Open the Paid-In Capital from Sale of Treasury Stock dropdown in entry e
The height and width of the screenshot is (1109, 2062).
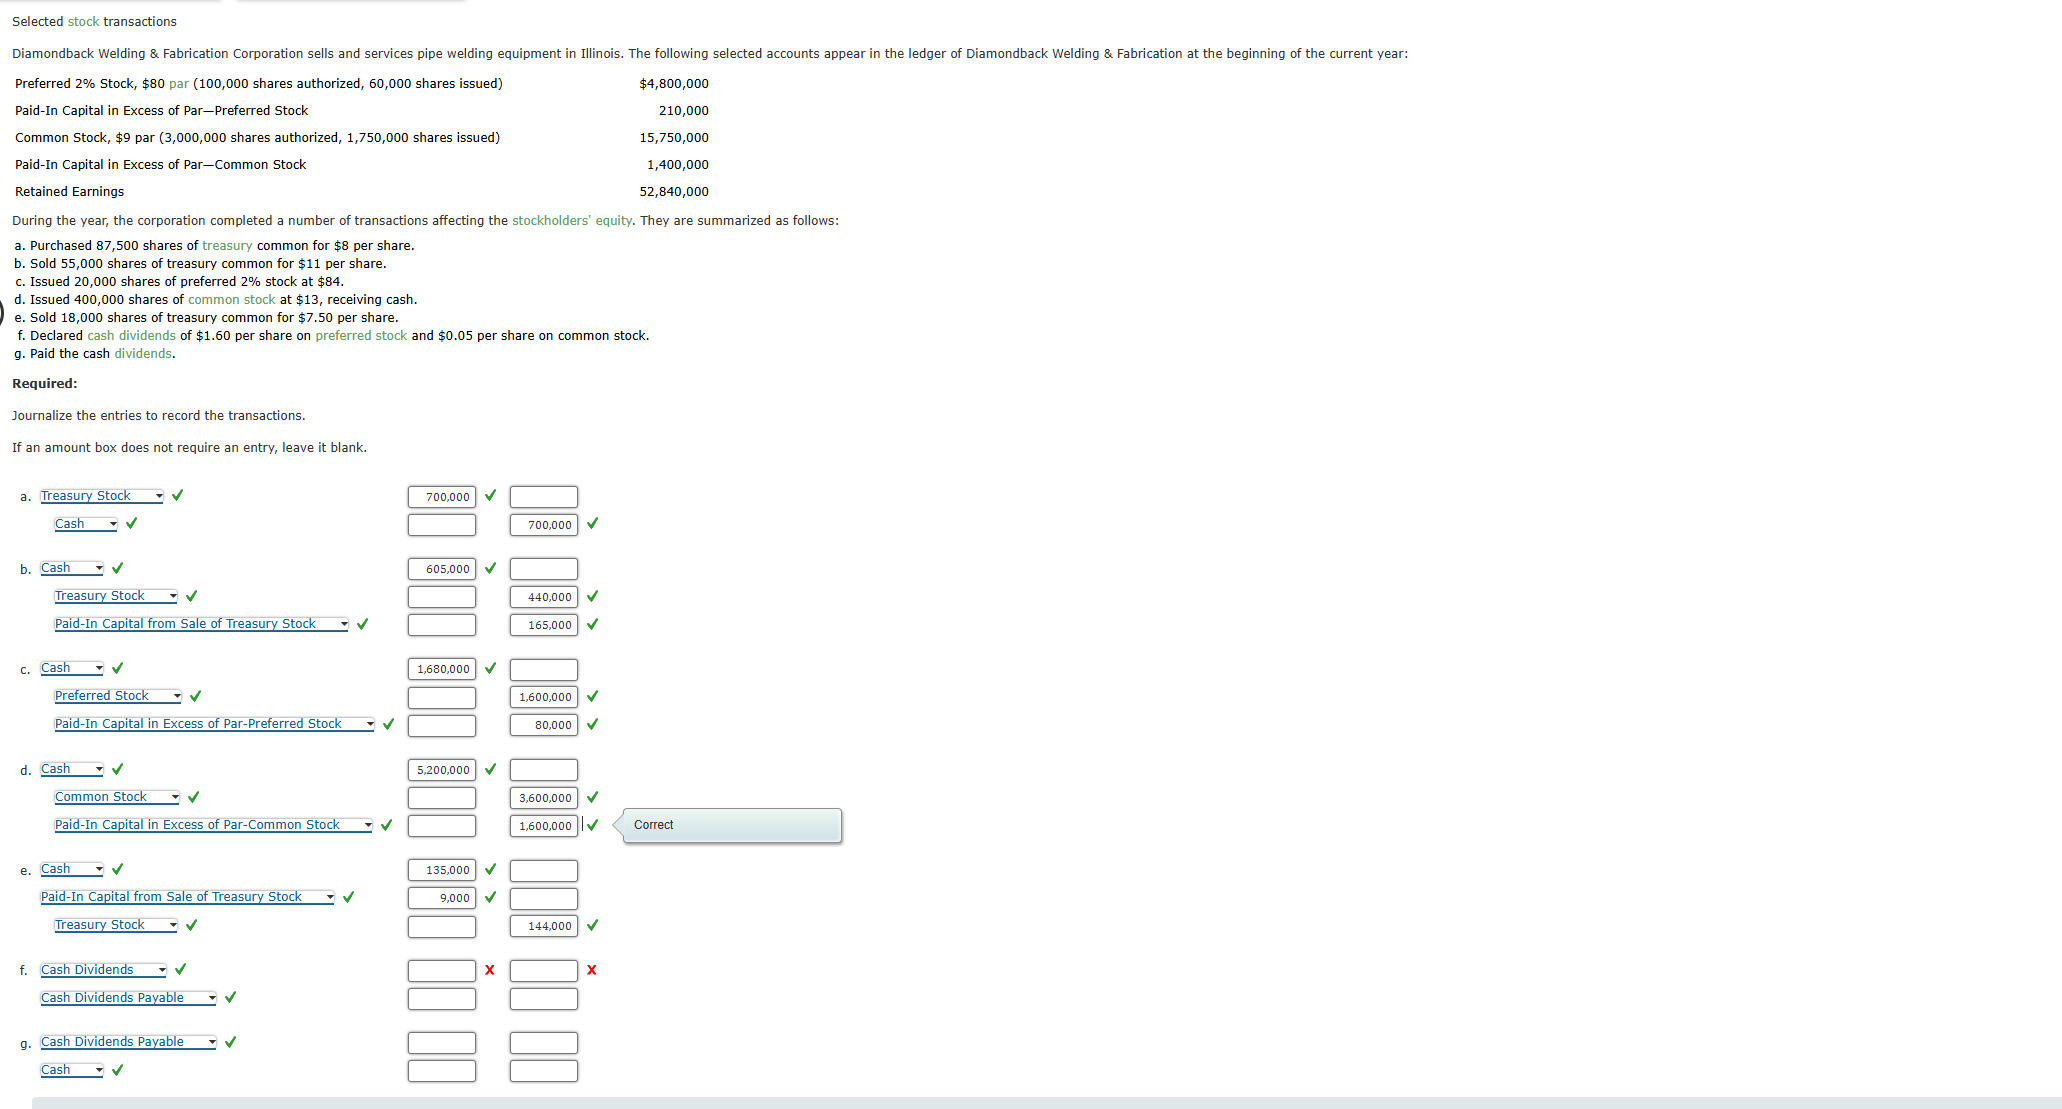tap(187, 897)
